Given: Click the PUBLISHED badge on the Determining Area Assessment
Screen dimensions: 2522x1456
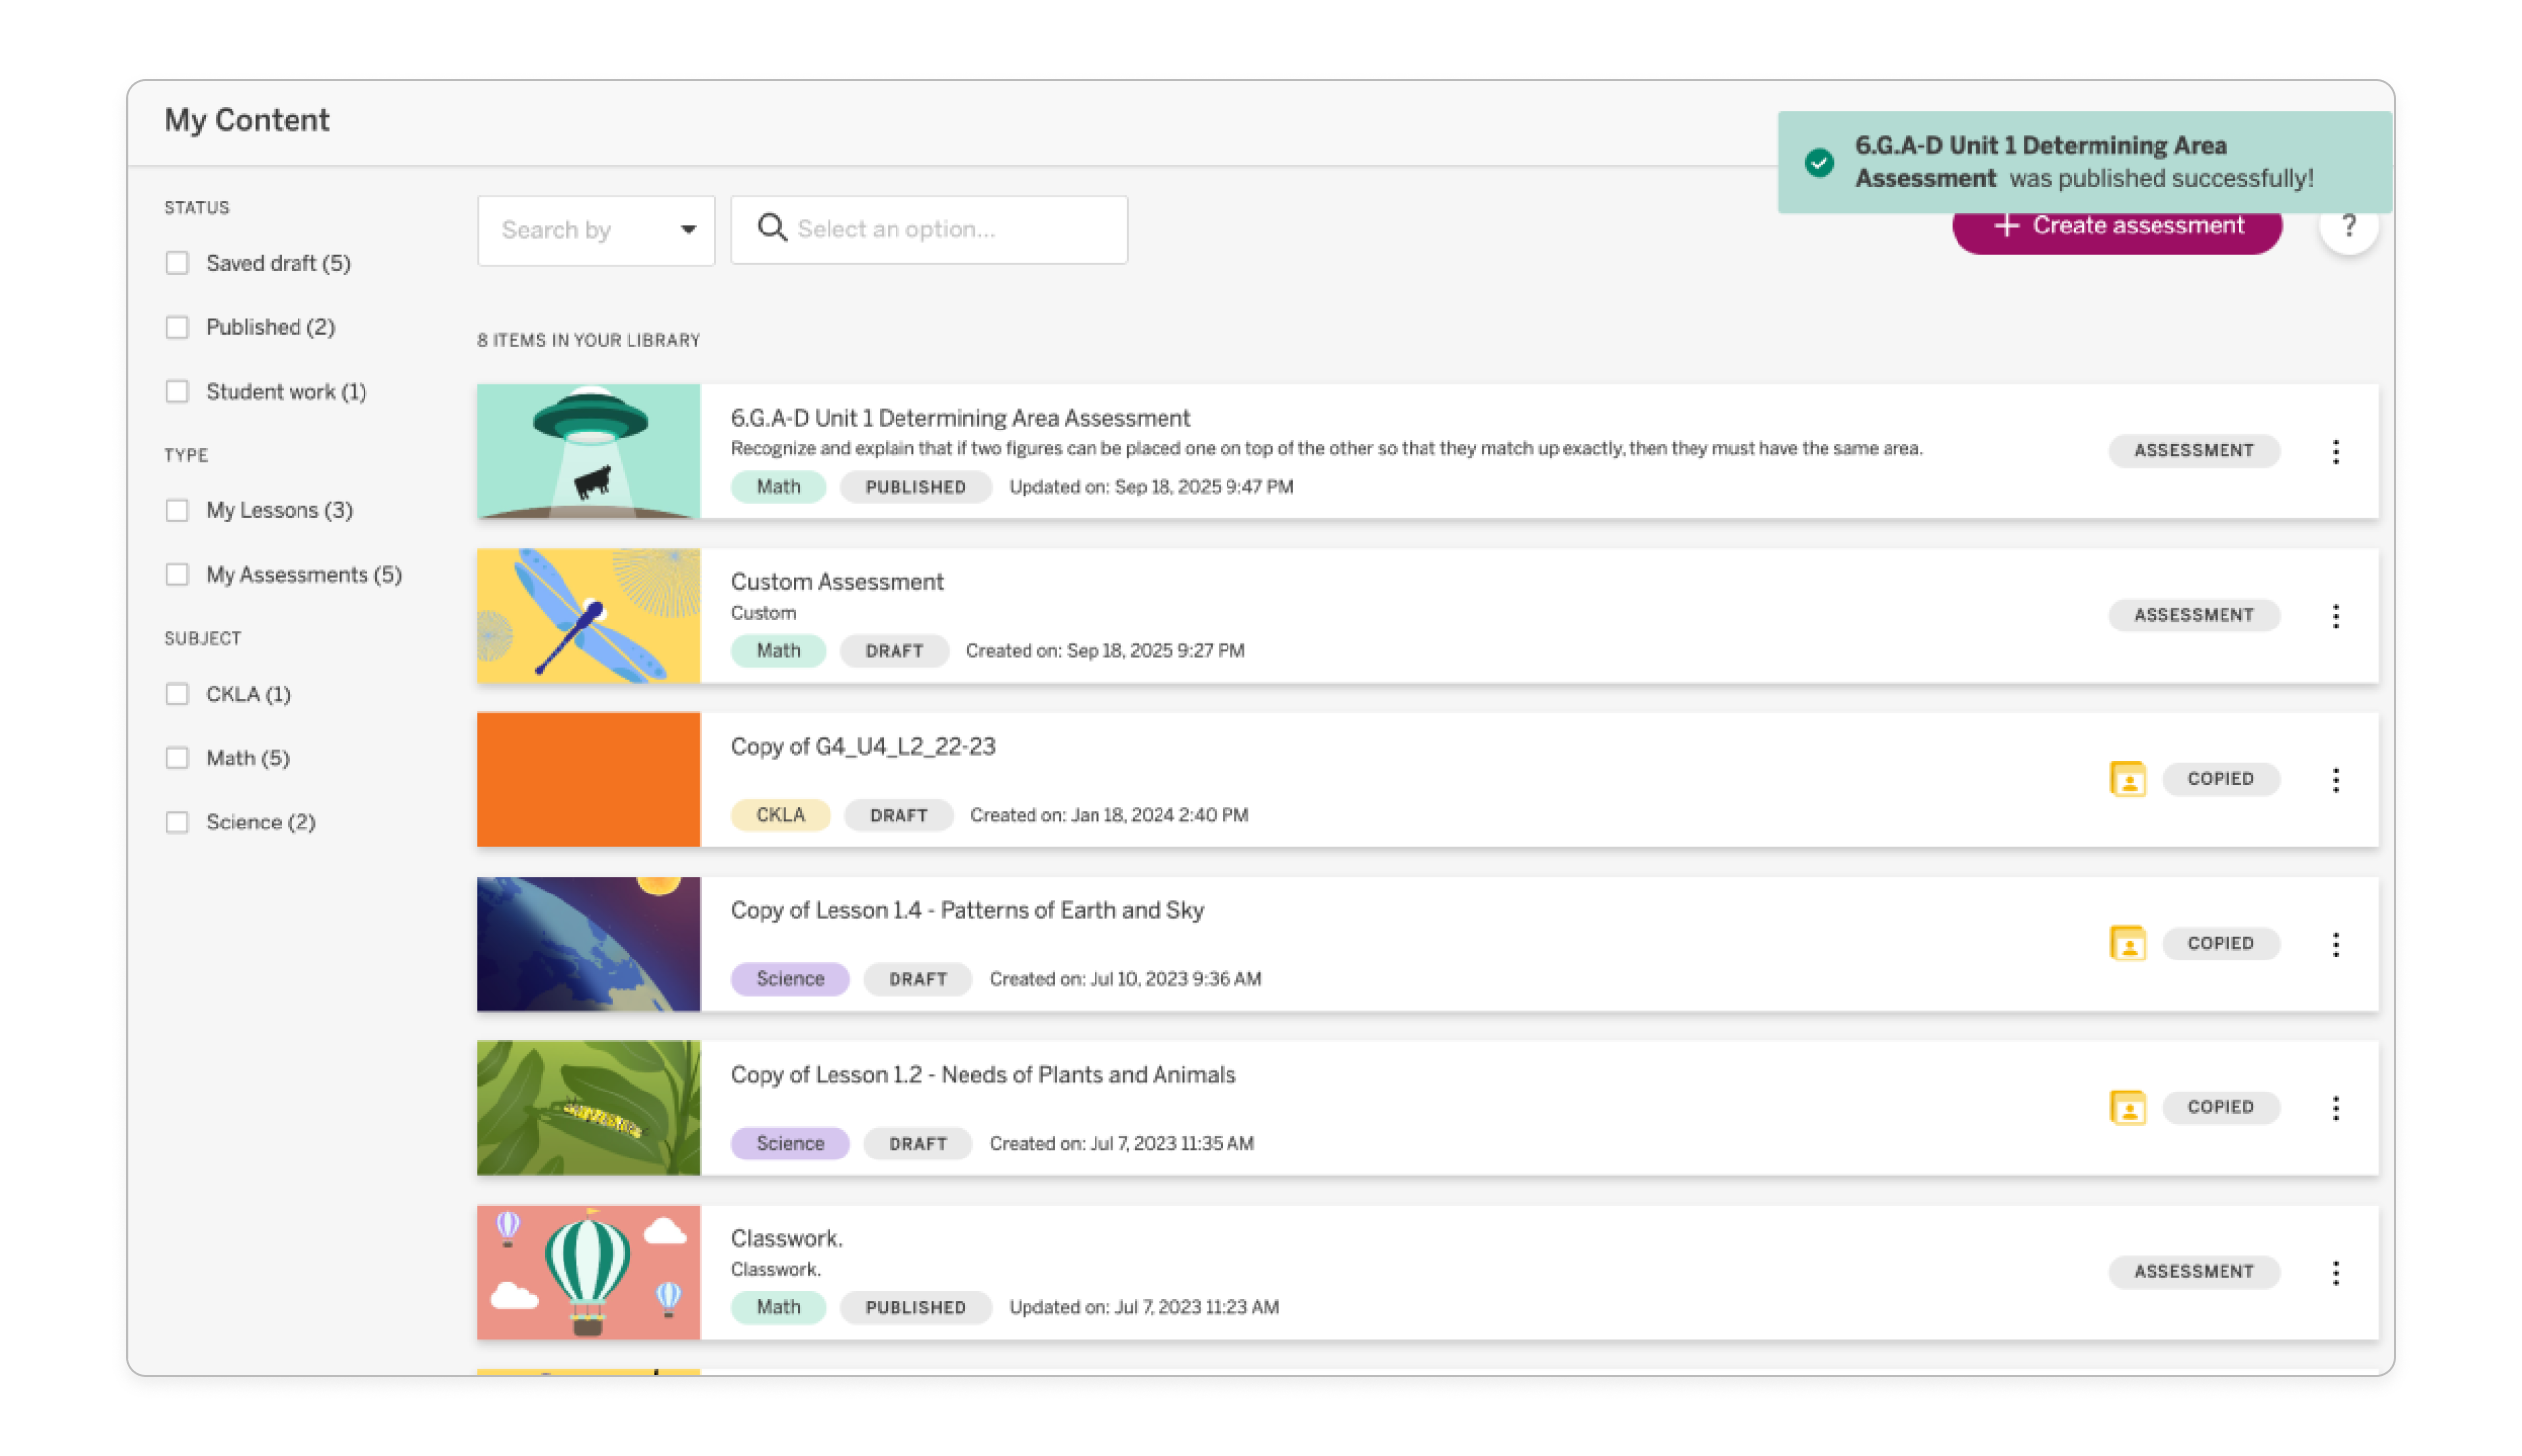Looking at the screenshot, I should pyautogui.click(x=915, y=486).
